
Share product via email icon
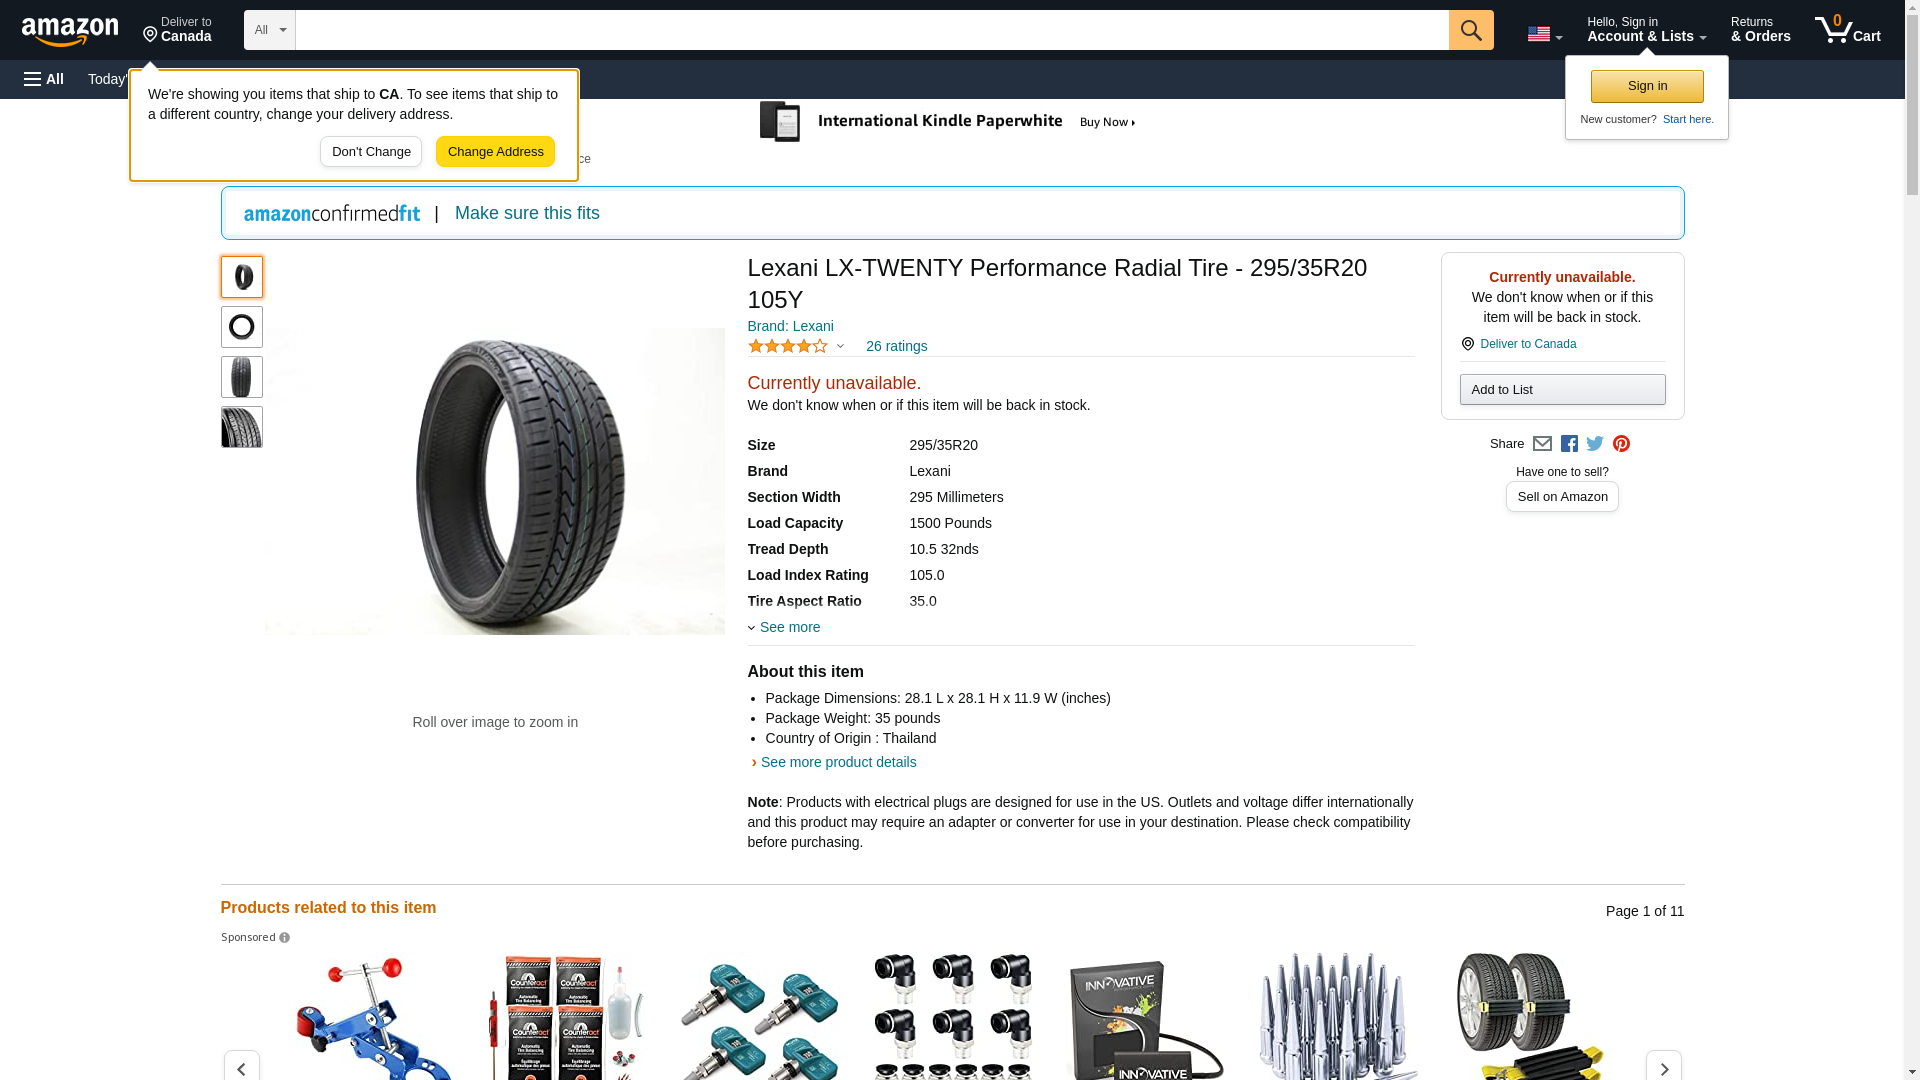[1542, 444]
